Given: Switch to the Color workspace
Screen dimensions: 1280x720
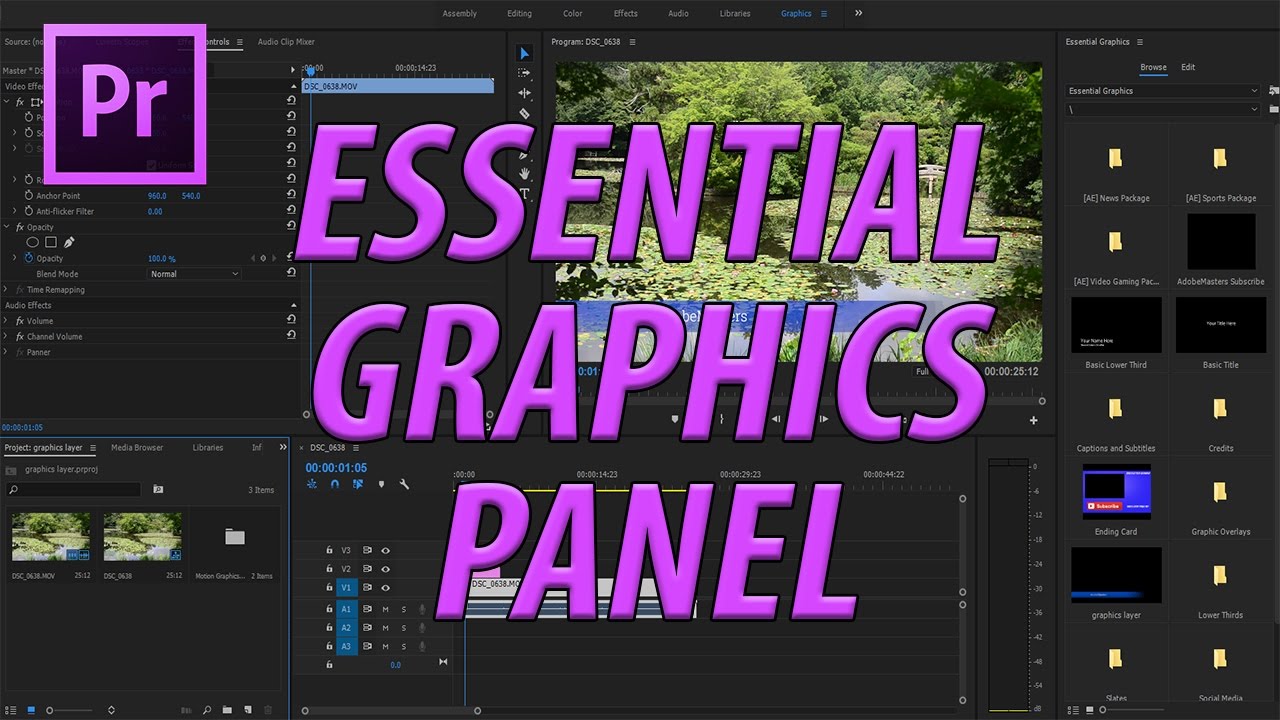Looking at the screenshot, I should coord(573,13).
